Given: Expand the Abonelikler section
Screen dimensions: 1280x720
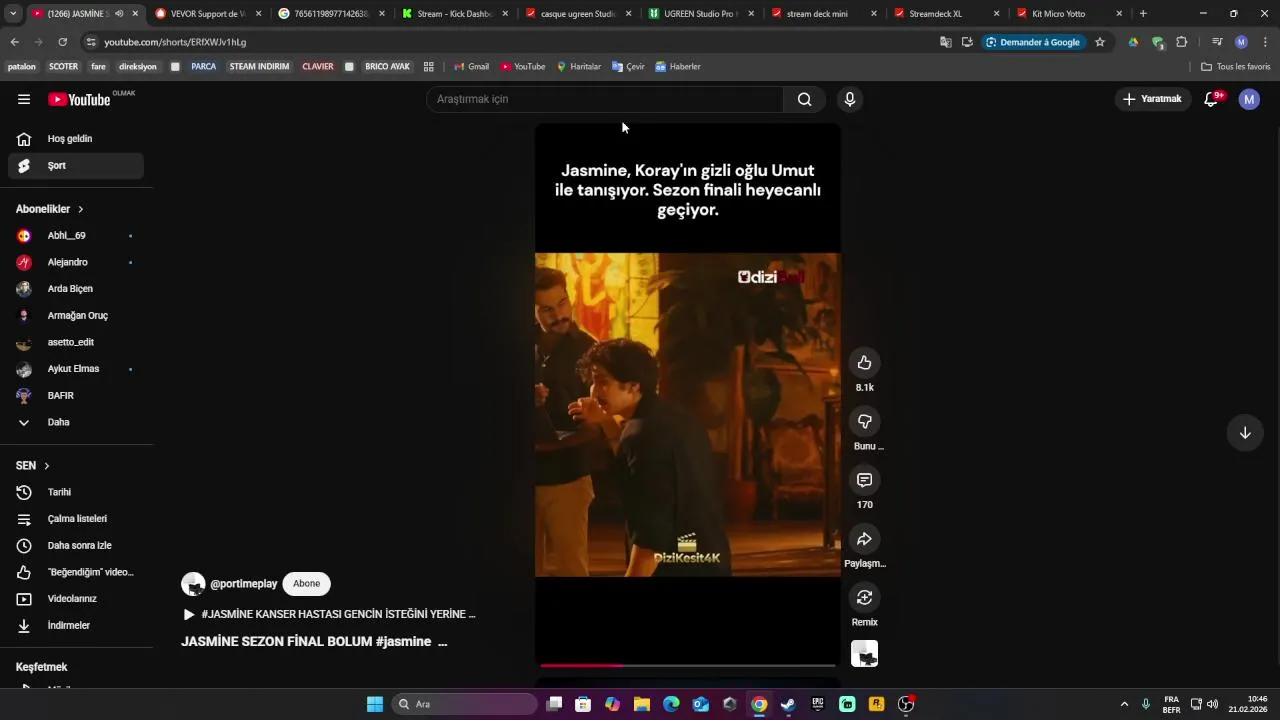Looking at the screenshot, I should [x=50, y=209].
